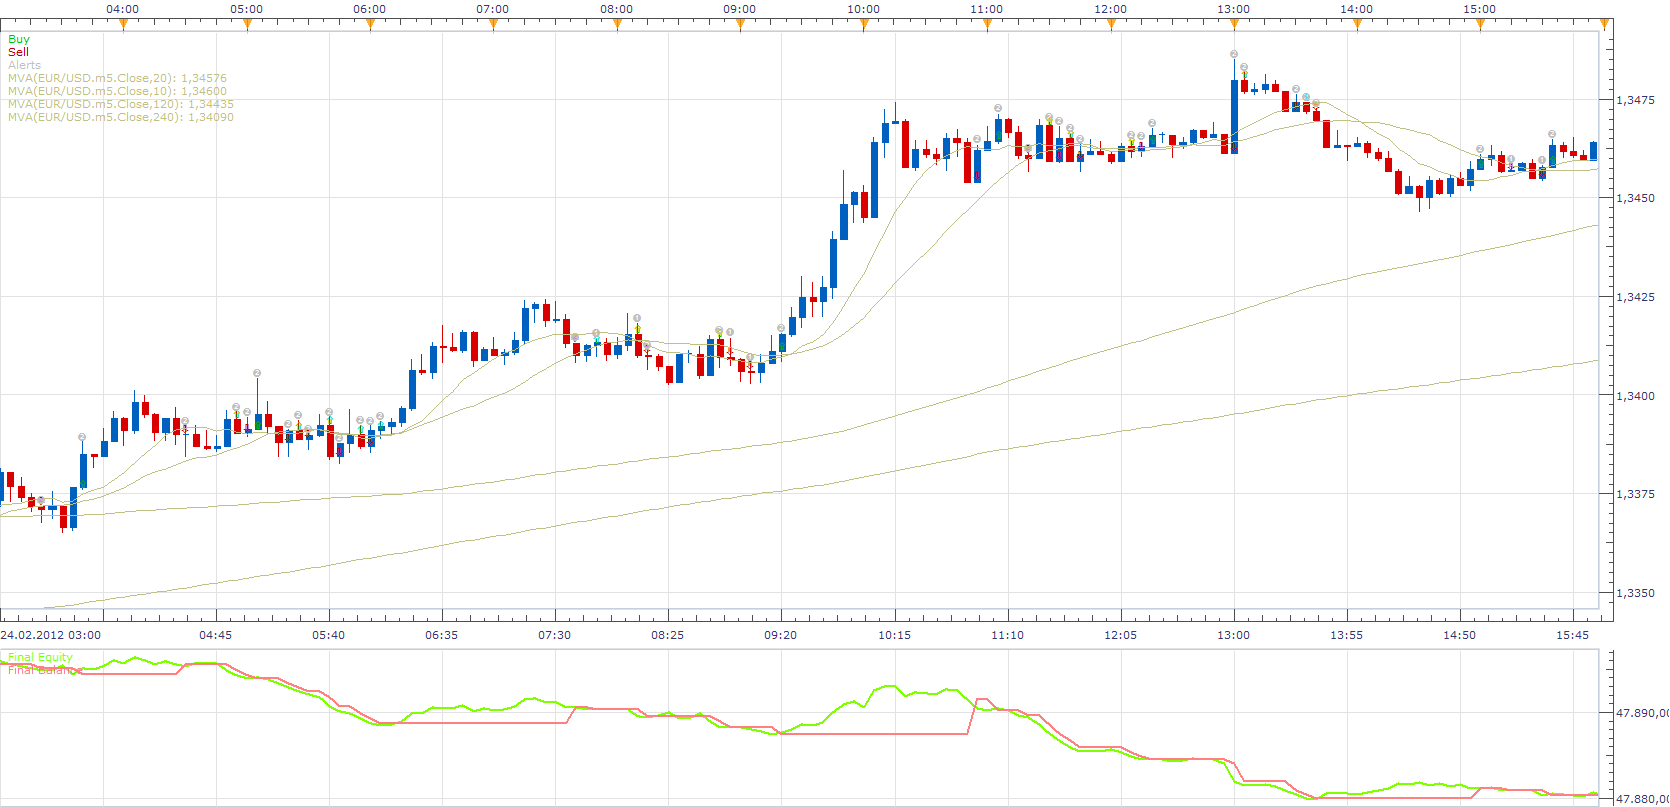The width and height of the screenshot is (1670, 807).
Task: Click the grey Alerts legend label
Action: coord(25,65)
